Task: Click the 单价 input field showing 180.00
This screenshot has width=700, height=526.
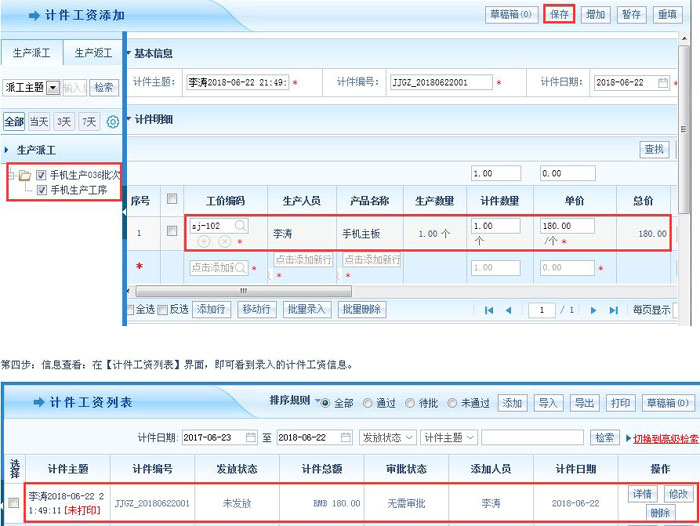Action: click(567, 226)
